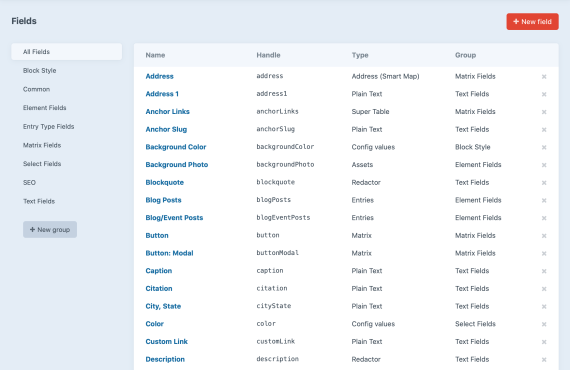Image resolution: width=570 pixels, height=370 pixels.
Task: Remove the Blockquote field
Action: [544, 182]
